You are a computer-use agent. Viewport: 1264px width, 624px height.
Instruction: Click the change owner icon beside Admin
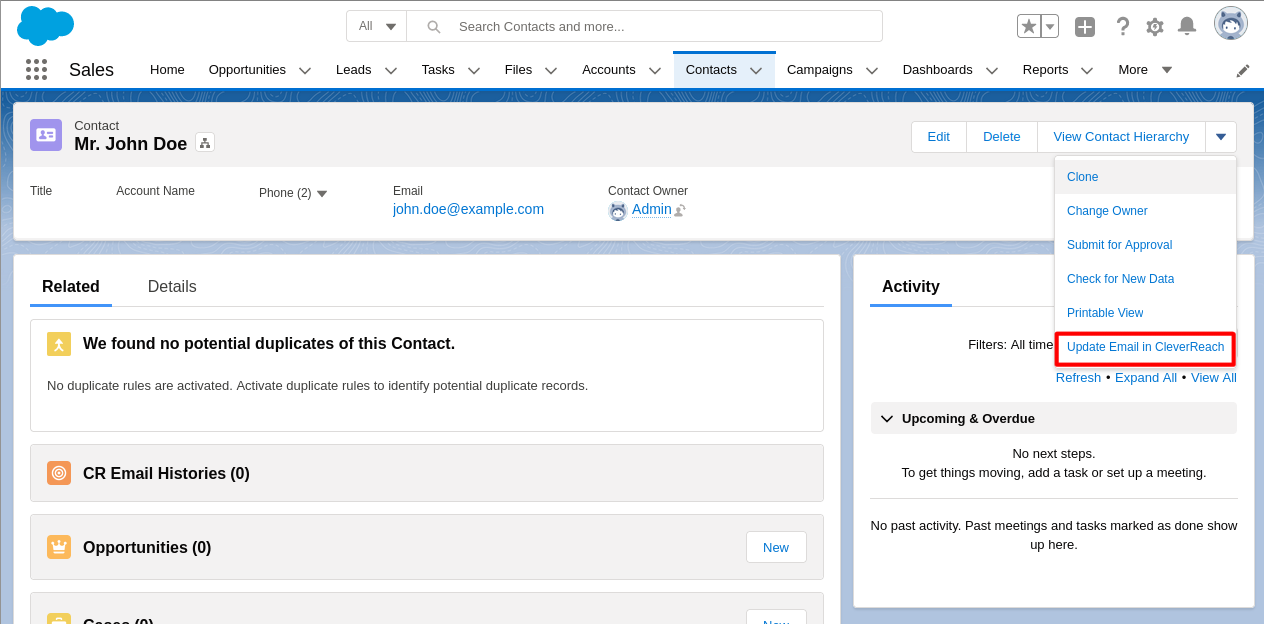pyautogui.click(x=680, y=210)
